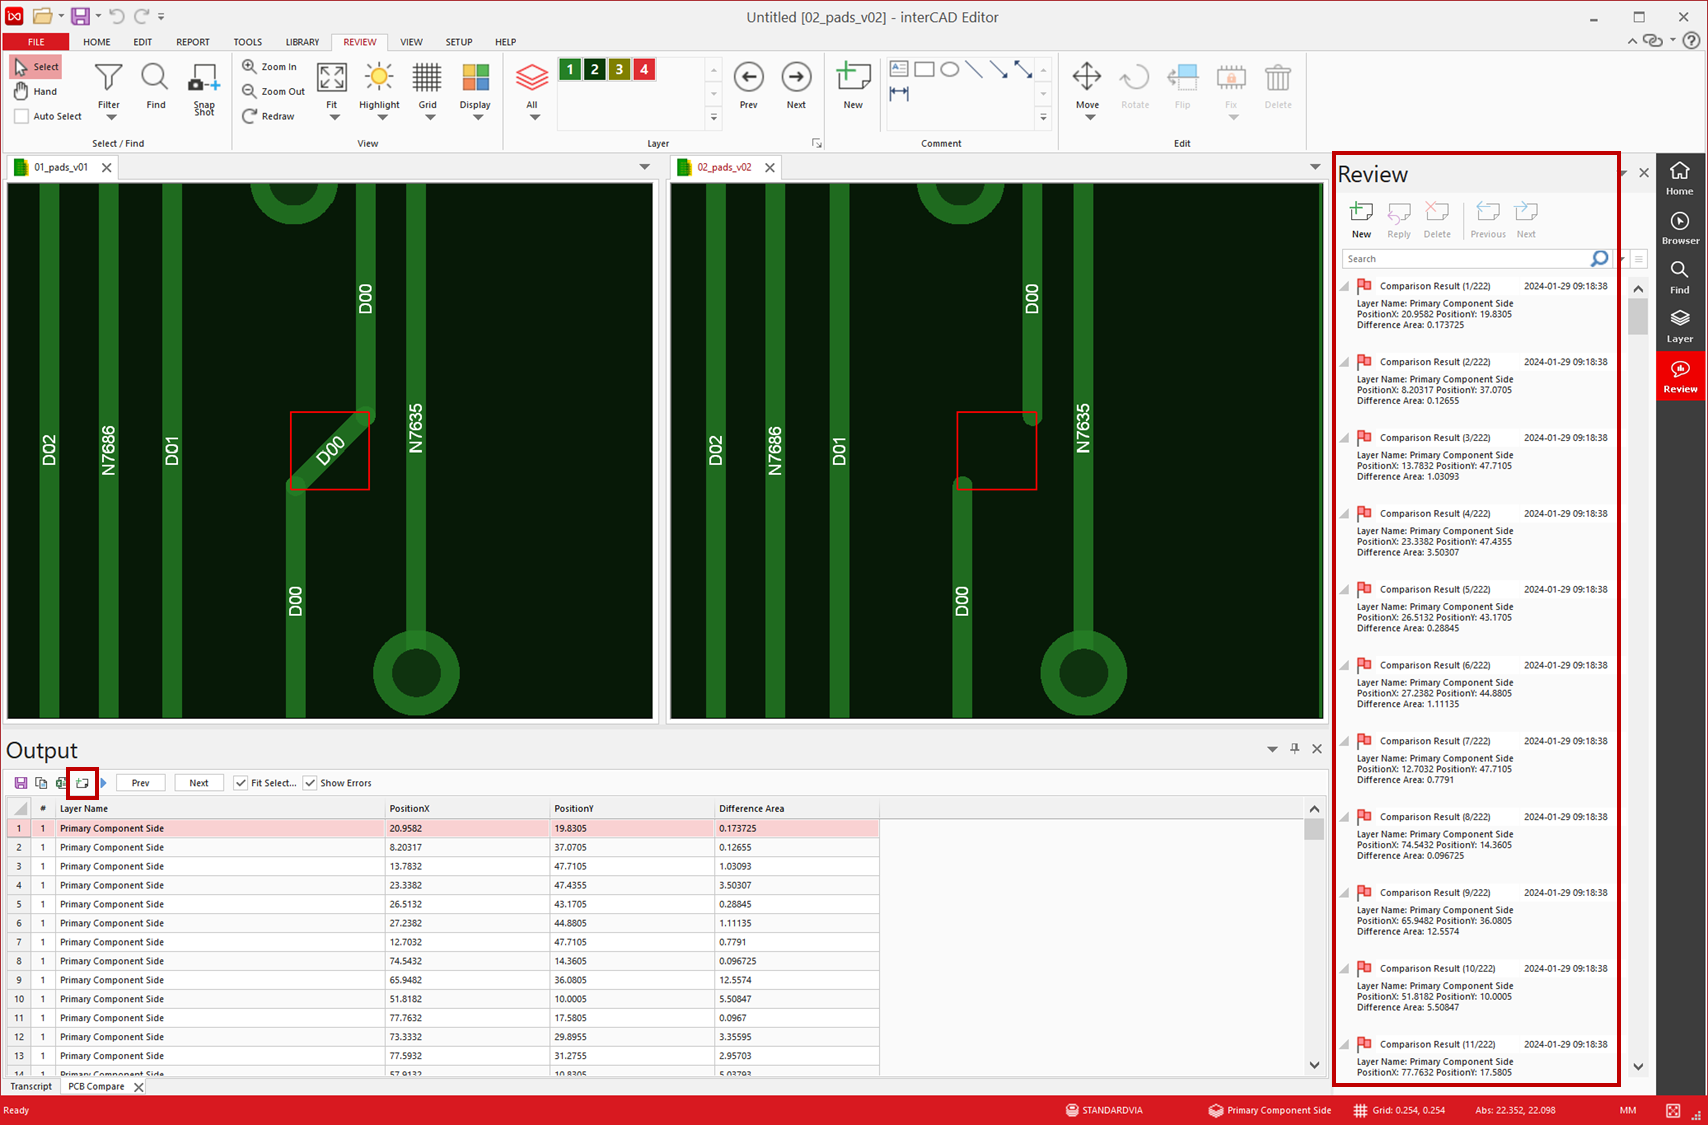Select olive layer swatch 3
1708x1125 pixels.
(620, 69)
